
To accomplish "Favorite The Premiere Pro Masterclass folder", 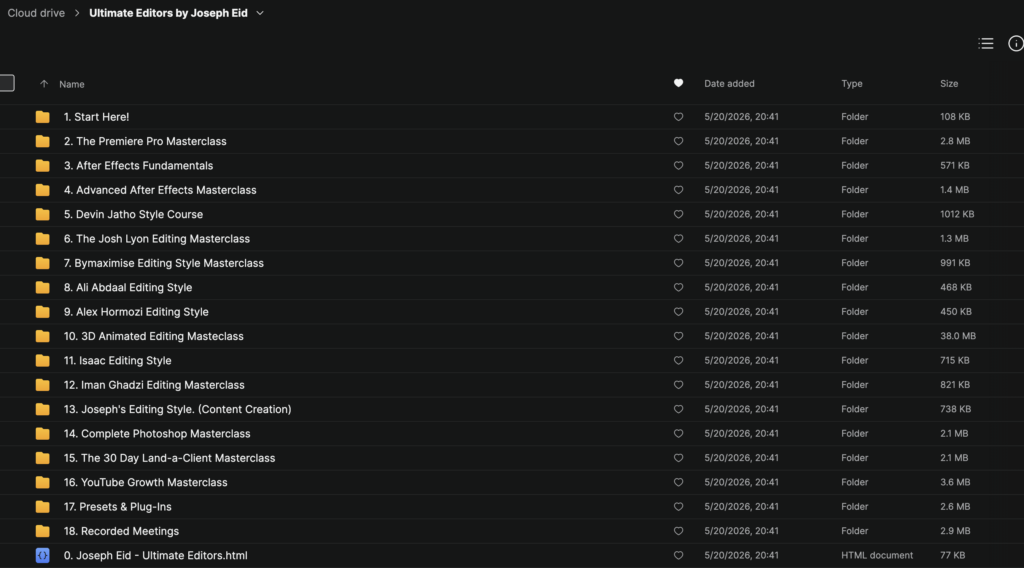I will coord(679,141).
